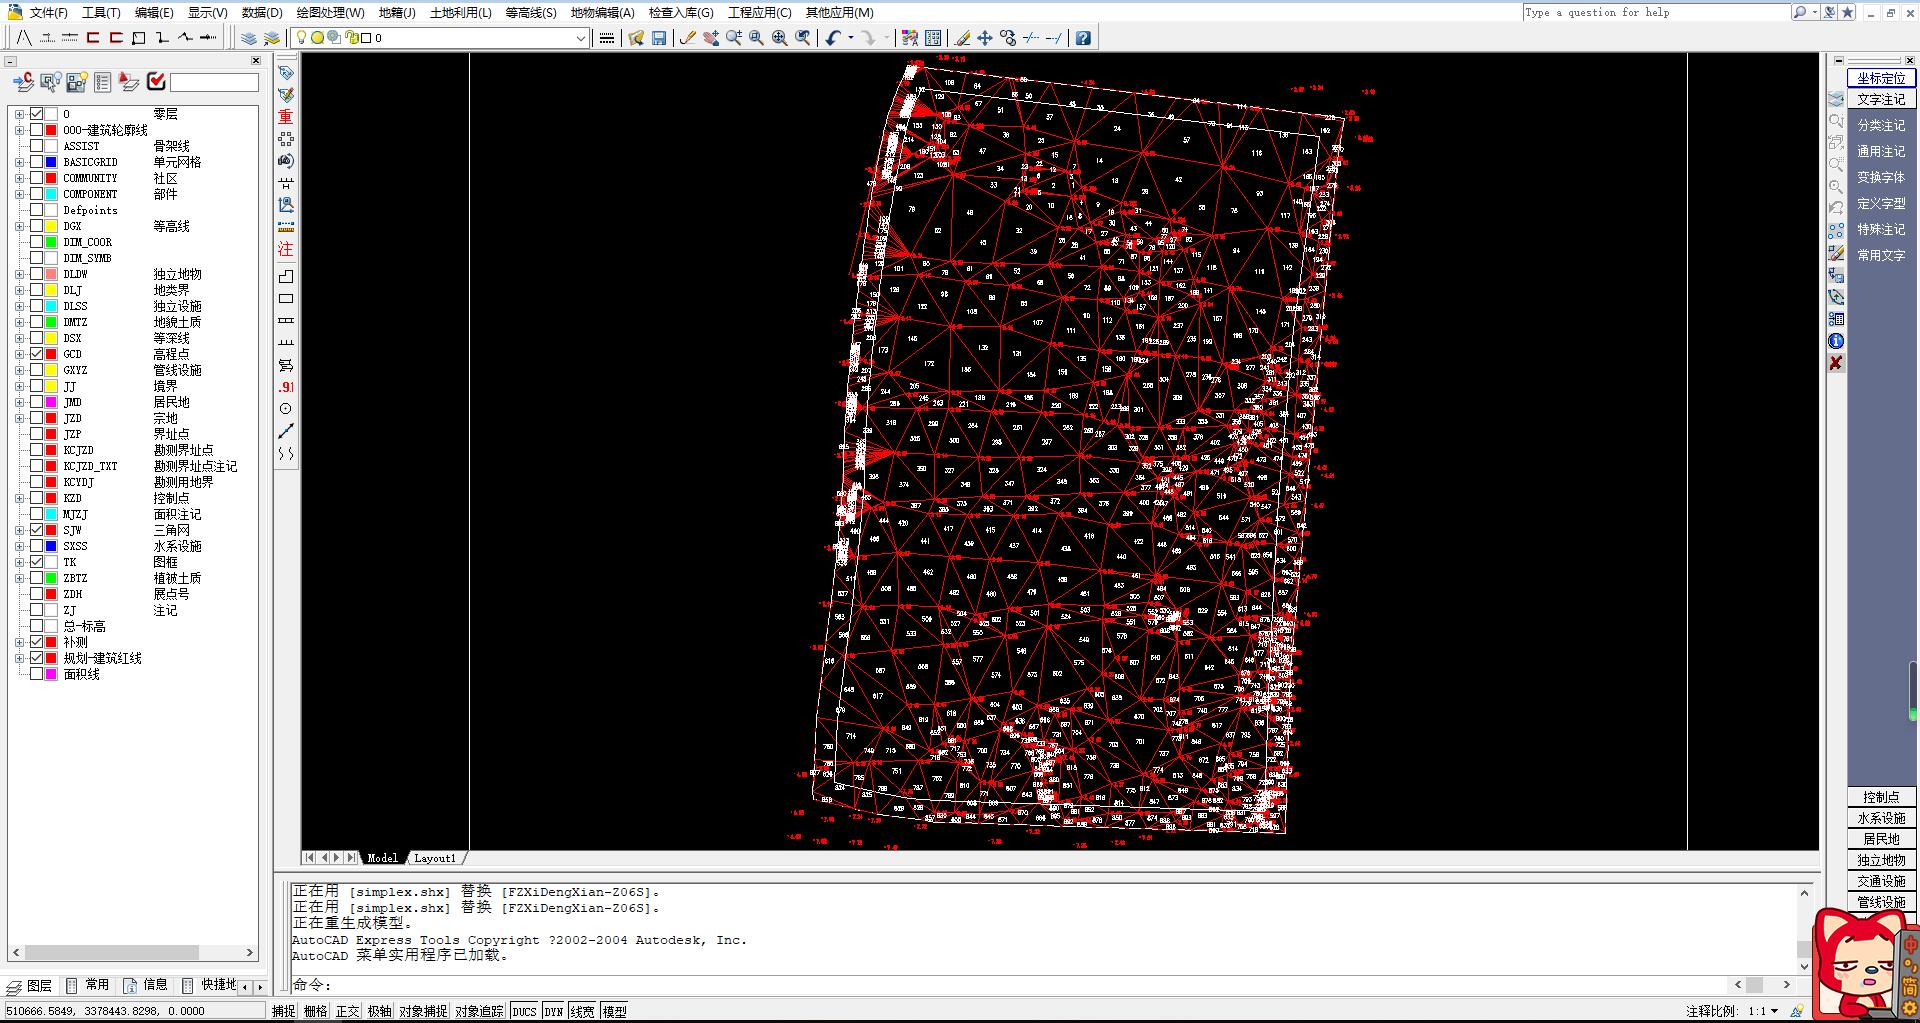1920x1023 pixels.
Task: Expand the GXYZ layer tree node
Action: pos(19,370)
